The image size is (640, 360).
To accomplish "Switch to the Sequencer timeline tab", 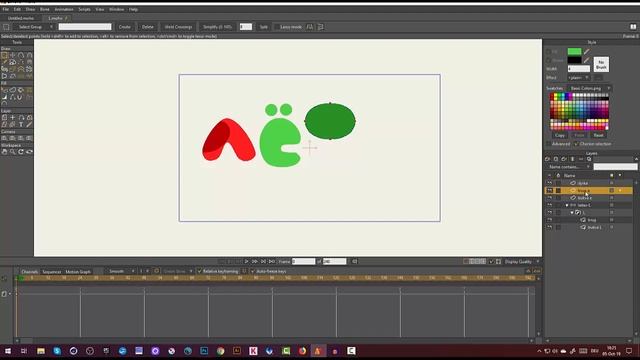I will pyautogui.click(x=52, y=272).
